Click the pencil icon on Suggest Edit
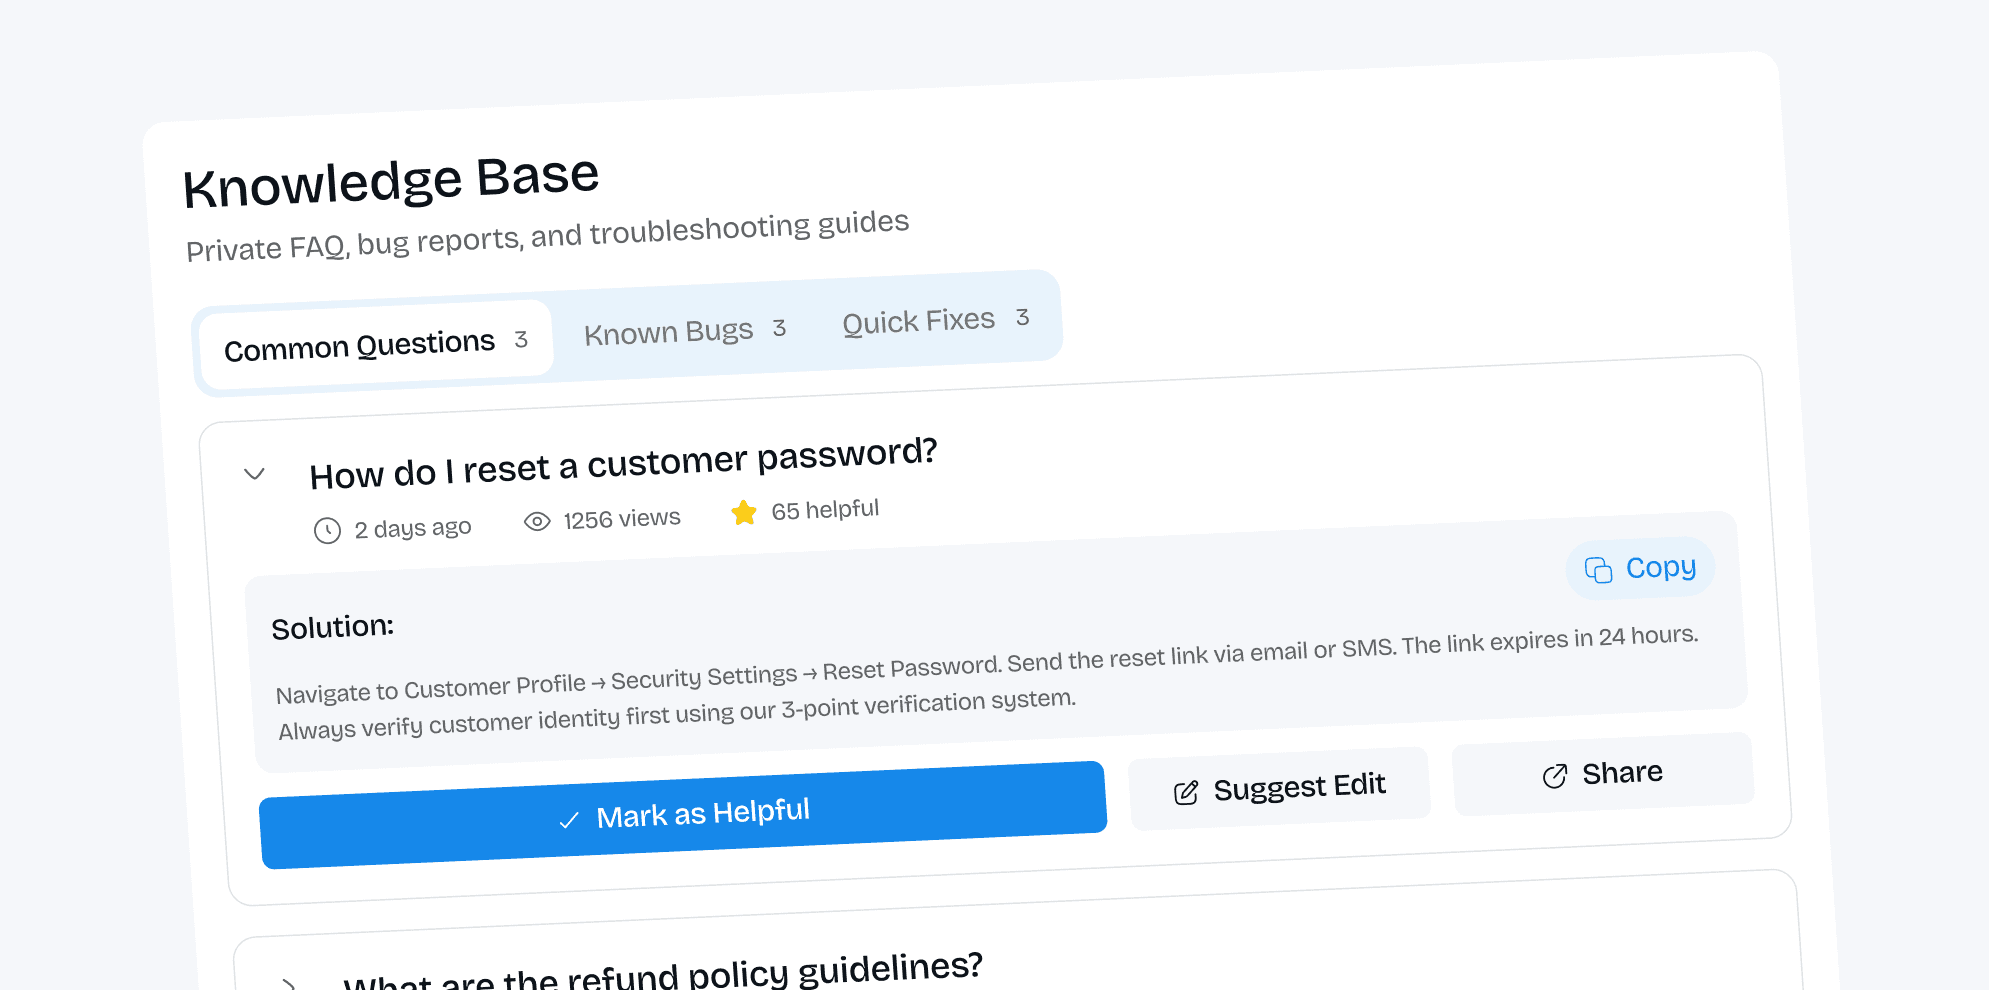Image resolution: width=1989 pixels, height=990 pixels. [1186, 793]
